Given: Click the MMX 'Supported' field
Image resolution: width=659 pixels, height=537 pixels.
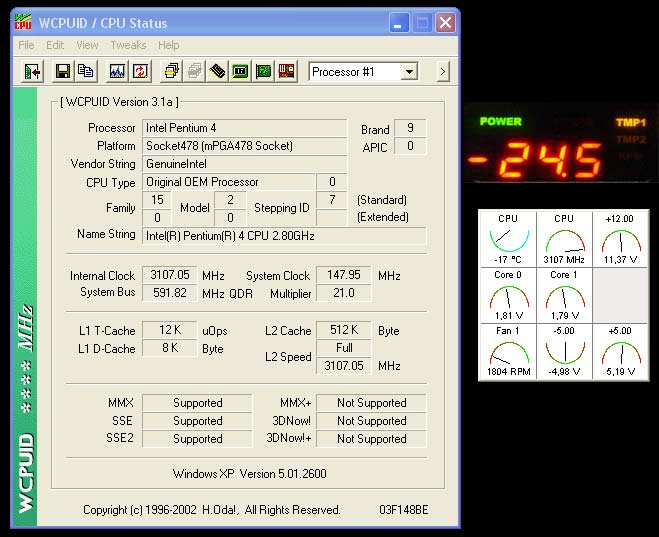Looking at the screenshot, I should click(x=198, y=403).
